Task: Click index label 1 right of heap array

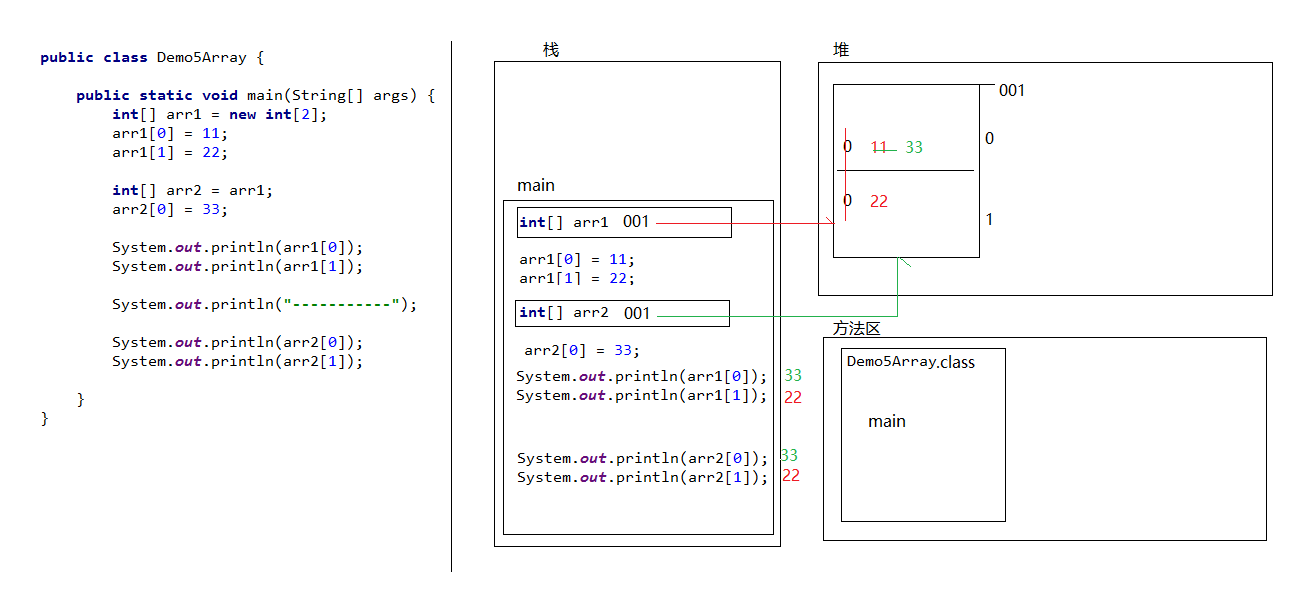Action: pyautogui.click(x=990, y=219)
